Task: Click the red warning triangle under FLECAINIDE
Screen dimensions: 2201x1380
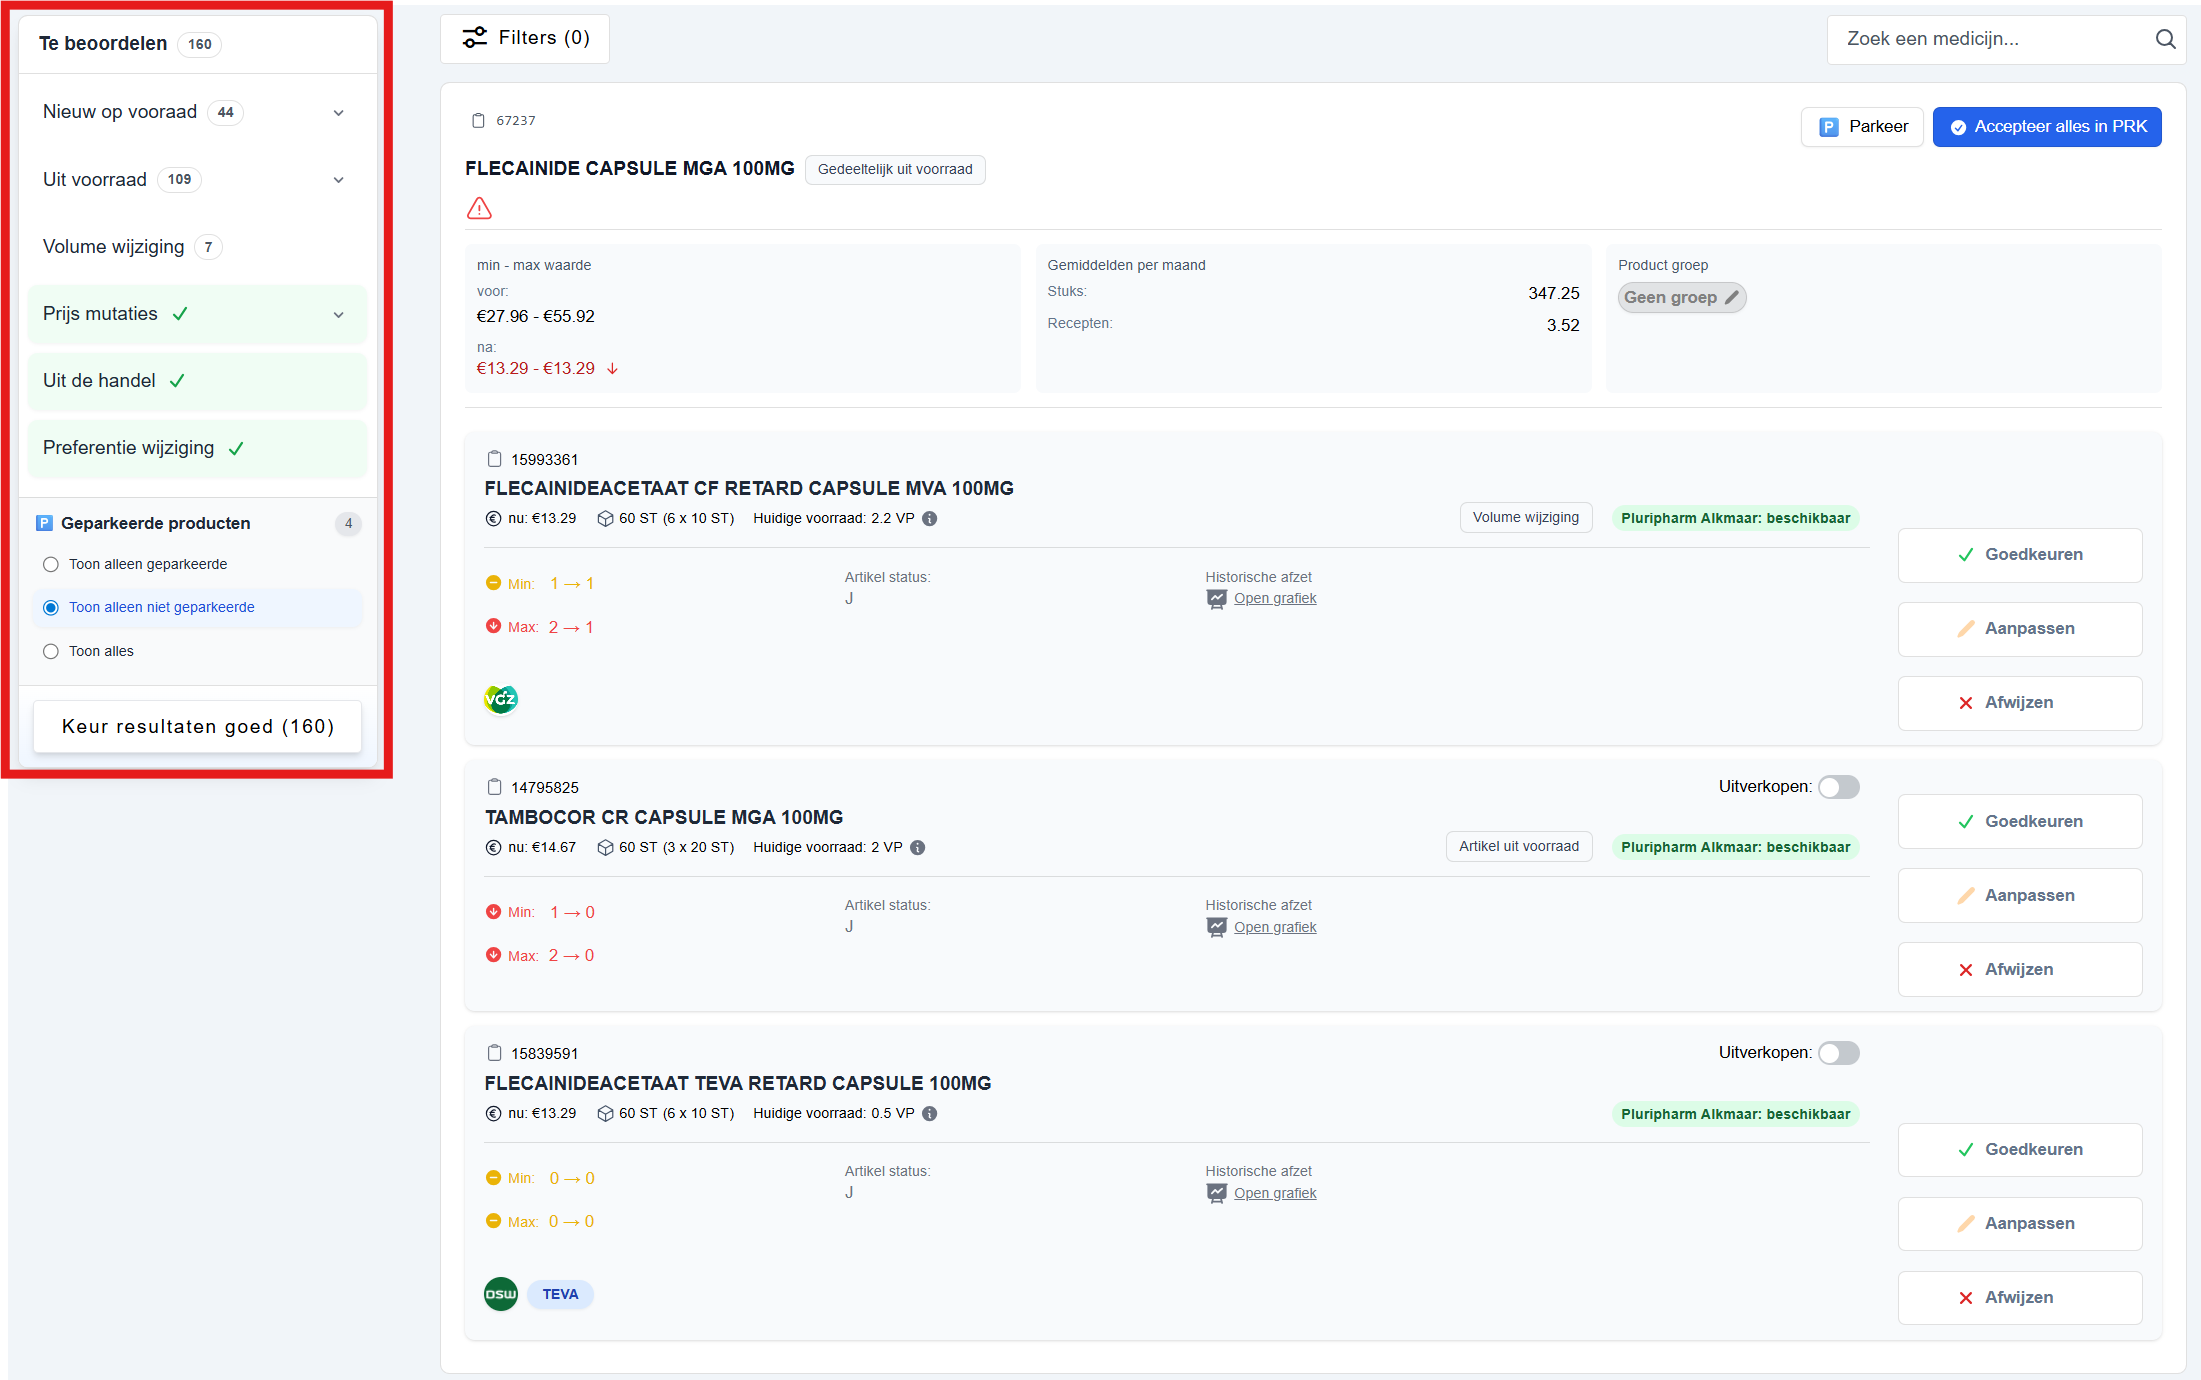Action: coord(480,208)
